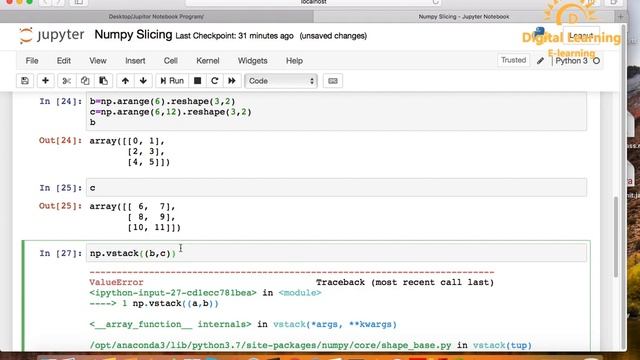Open the View menu
The height and width of the screenshot is (360, 640).
[98, 61]
